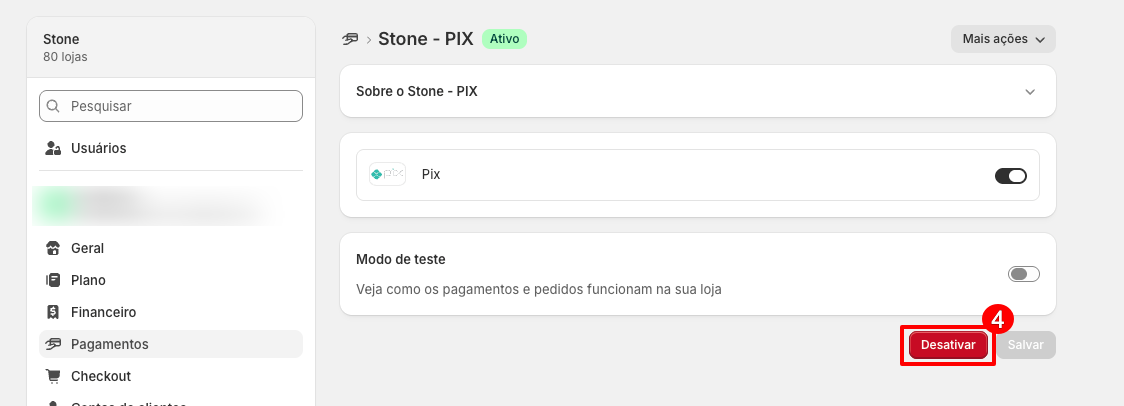1124x406 pixels.
Task: Click the Pagamentos hand icon in sidebar
Action: pos(53,344)
